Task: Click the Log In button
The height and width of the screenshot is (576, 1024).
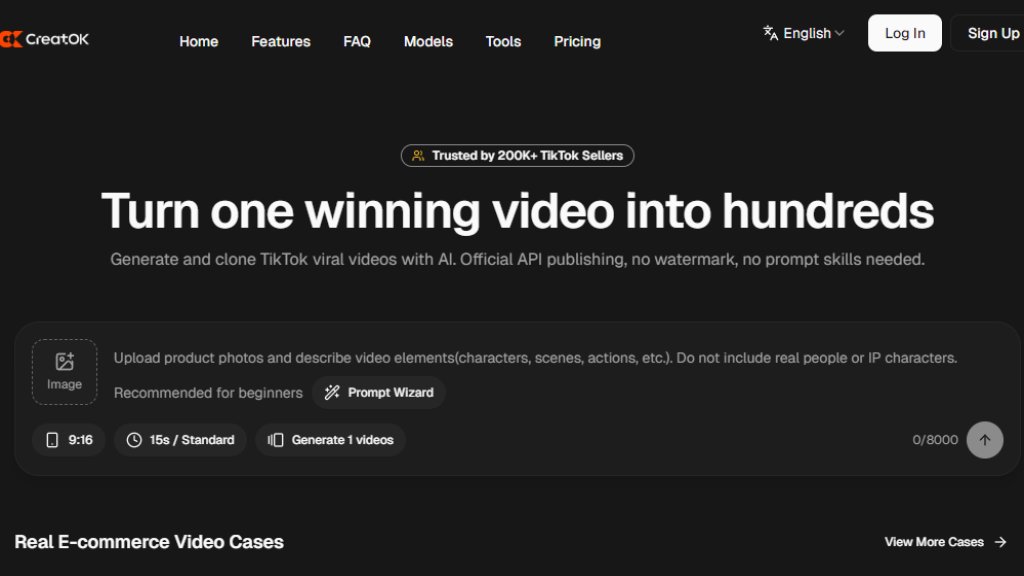Action: coord(904,33)
